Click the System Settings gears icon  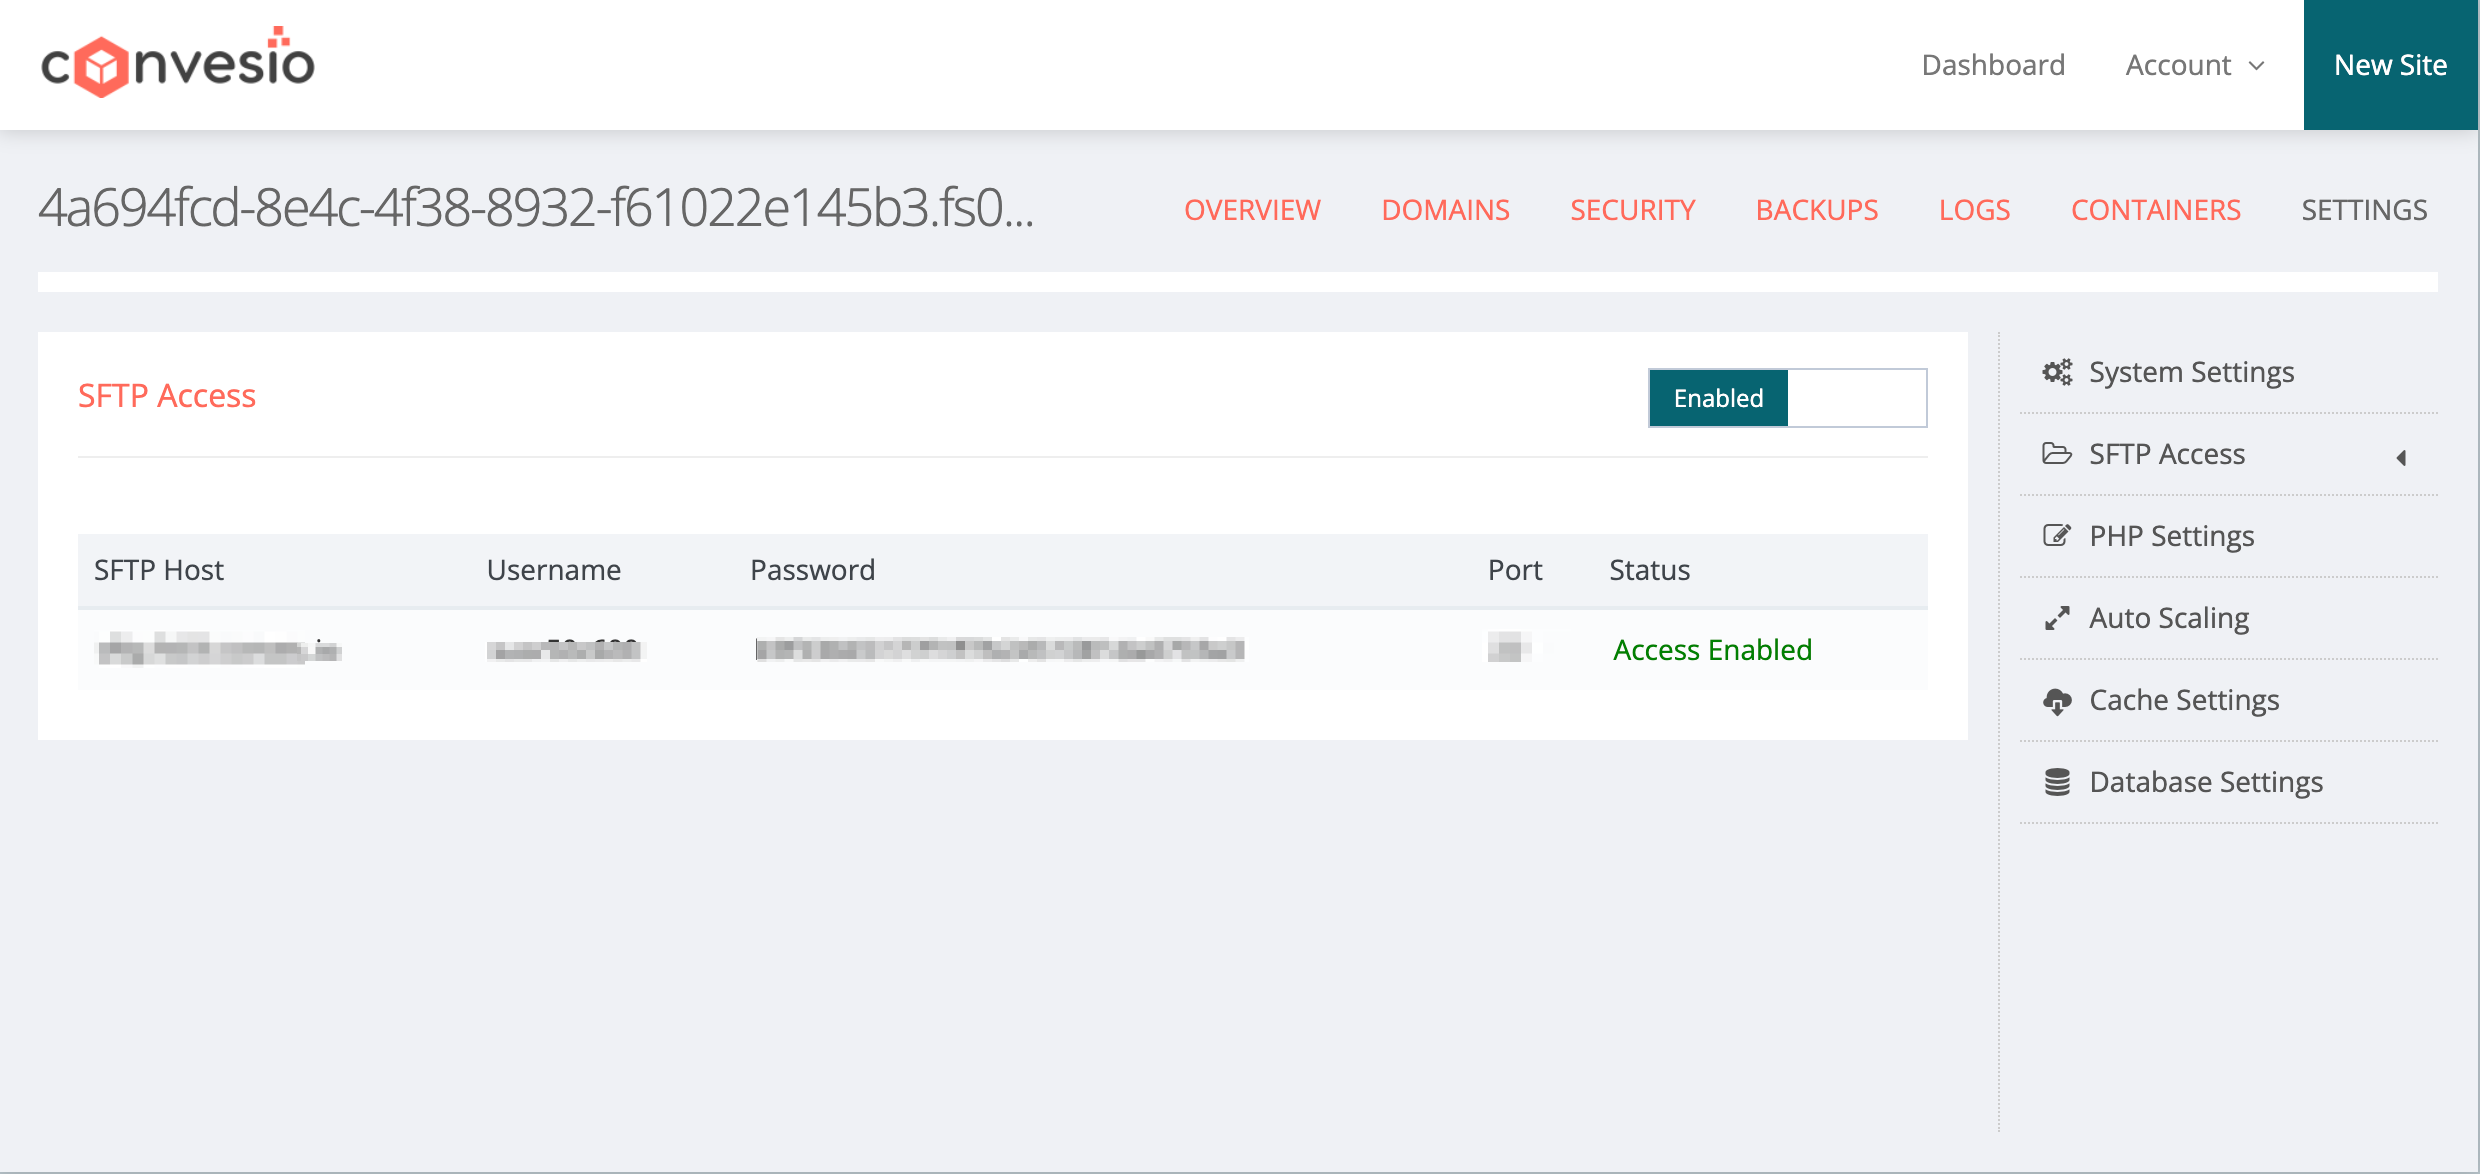point(2056,372)
